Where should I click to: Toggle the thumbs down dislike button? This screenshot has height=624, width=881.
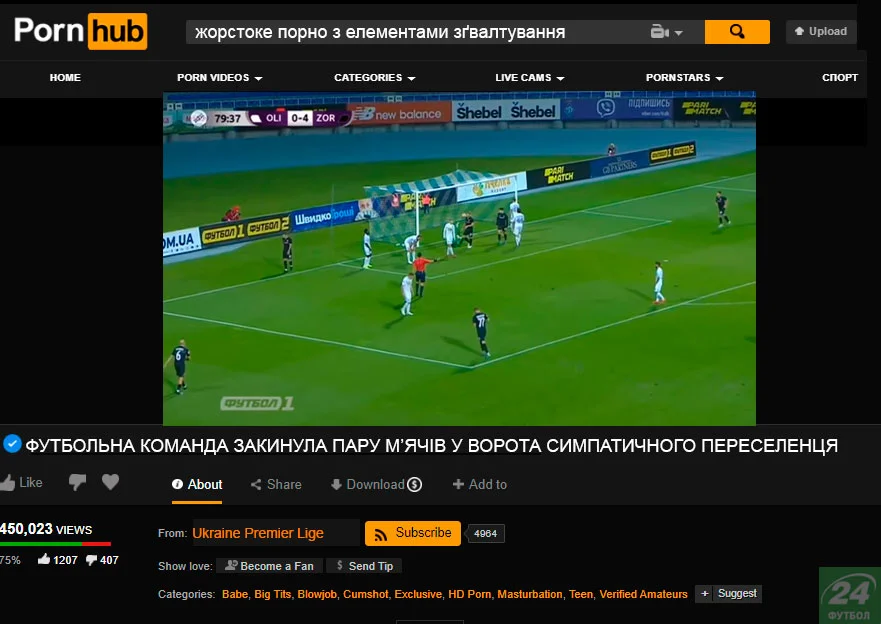pyautogui.click(x=77, y=483)
